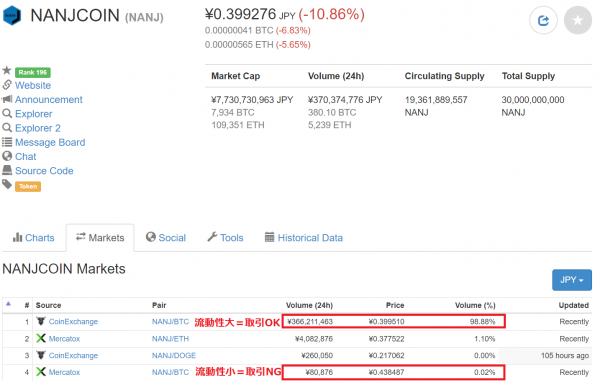The image size is (600, 390).
Task: Click Mercatox X icon in row 2
Action: click(x=41, y=338)
